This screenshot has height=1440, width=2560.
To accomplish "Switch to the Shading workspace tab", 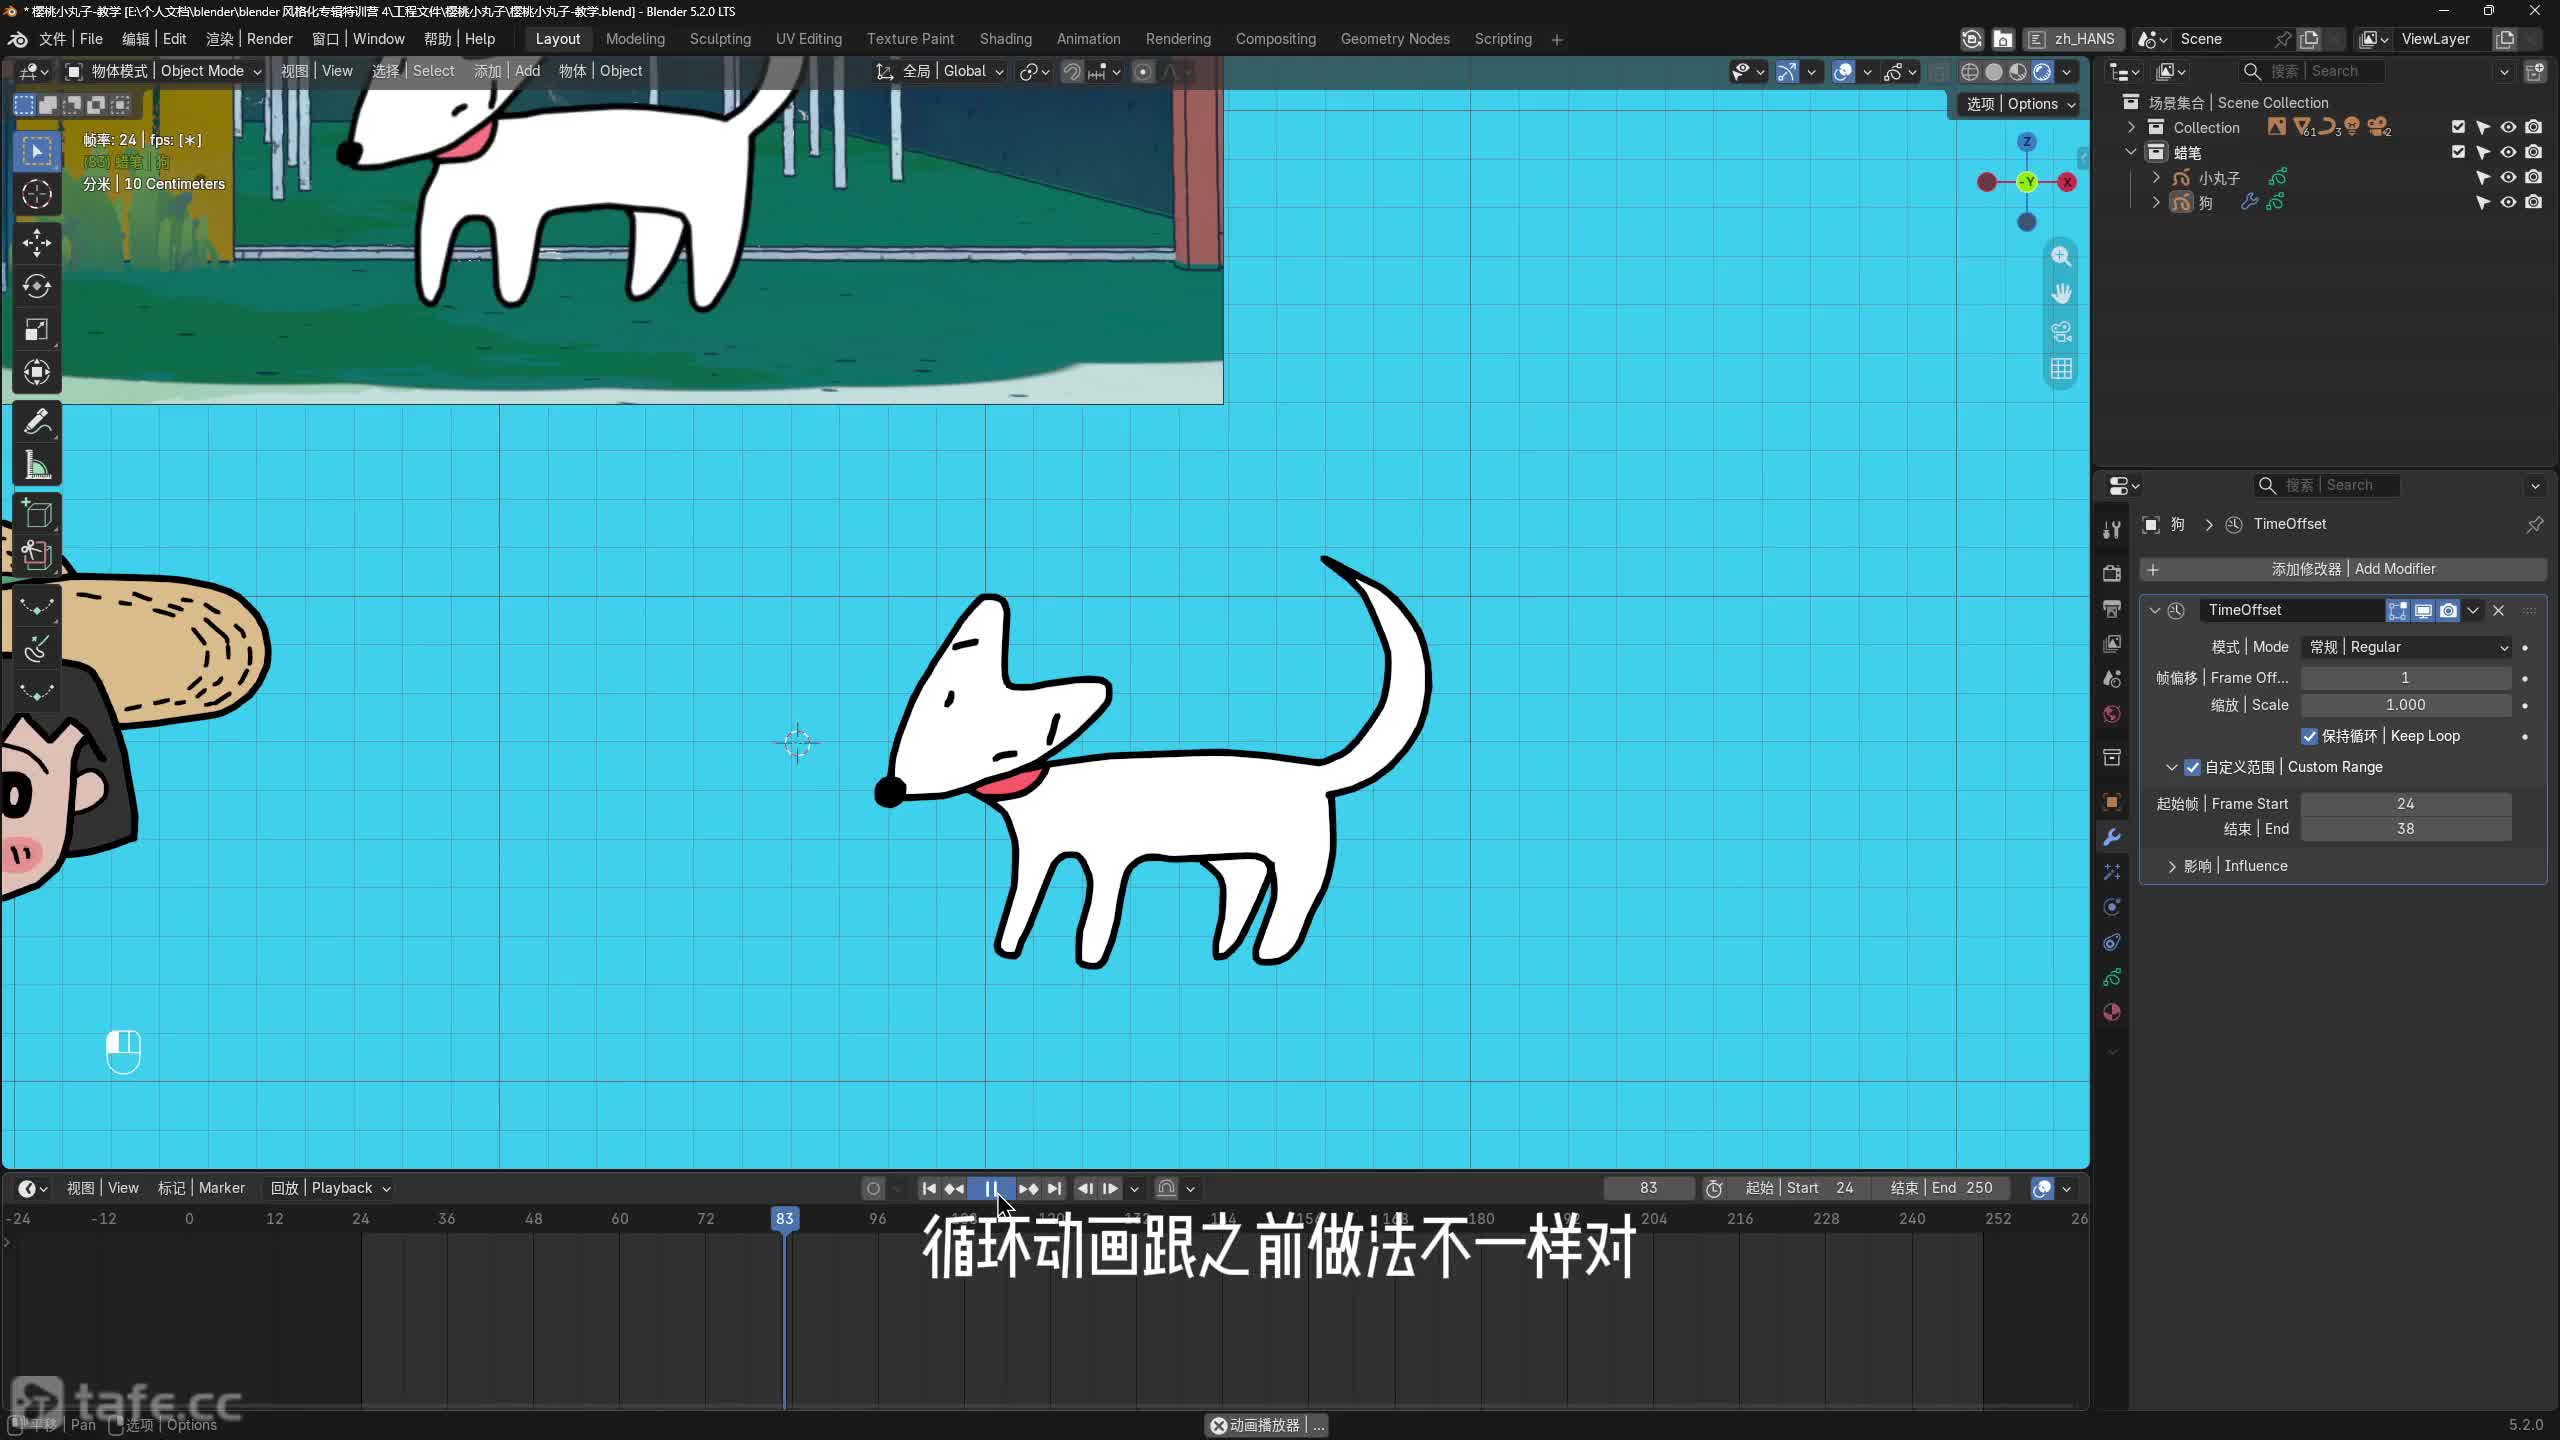I will 1005,39.
